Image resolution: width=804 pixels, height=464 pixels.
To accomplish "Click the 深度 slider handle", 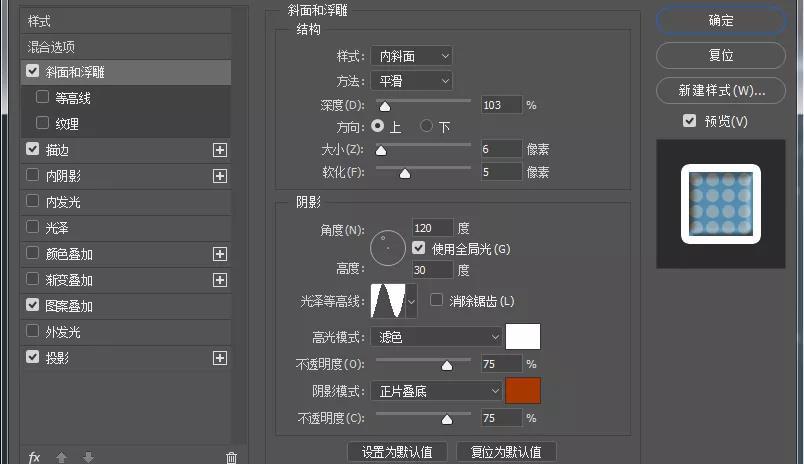I will click(x=385, y=106).
